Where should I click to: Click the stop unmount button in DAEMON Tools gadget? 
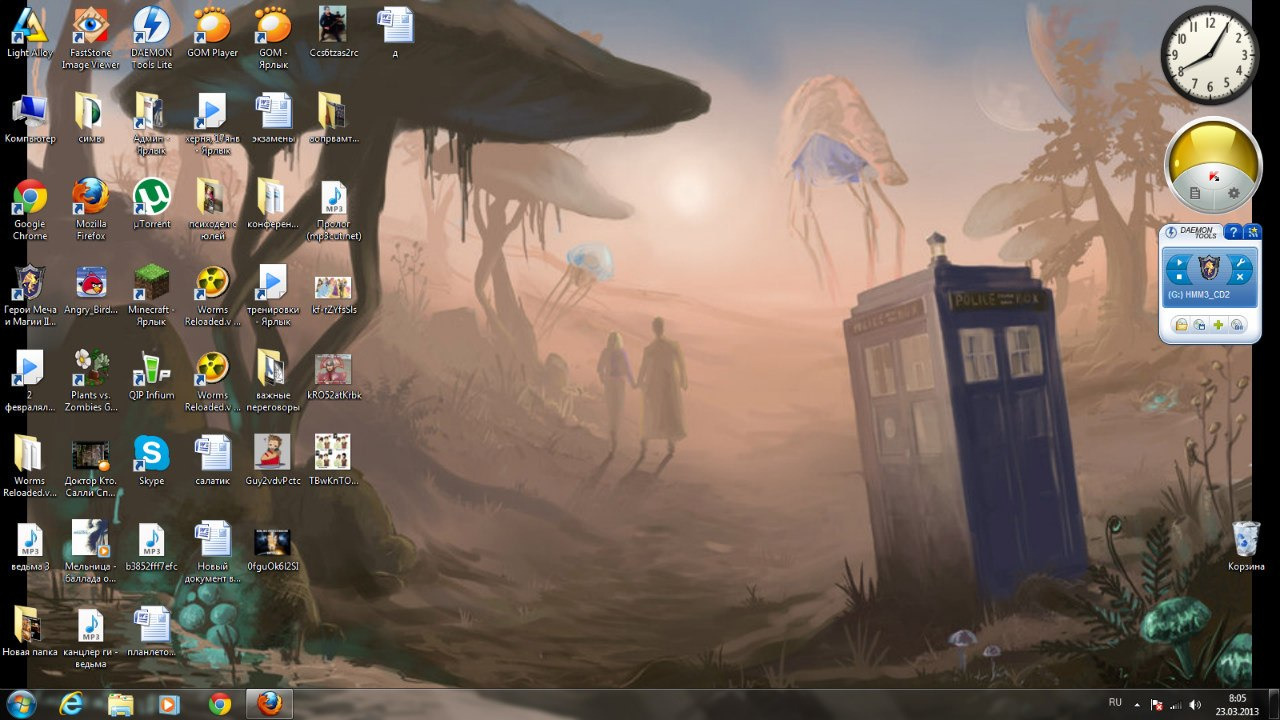(1178, 277)
